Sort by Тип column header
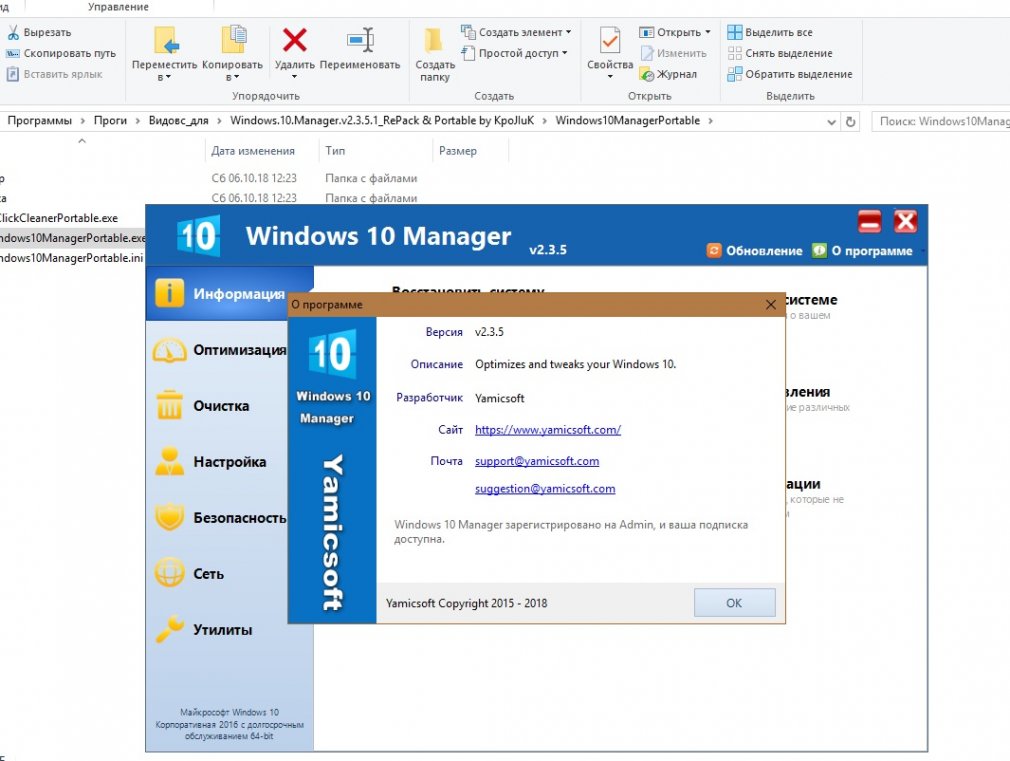Viewport: 1010px width, 761px height. pos(335,151)
